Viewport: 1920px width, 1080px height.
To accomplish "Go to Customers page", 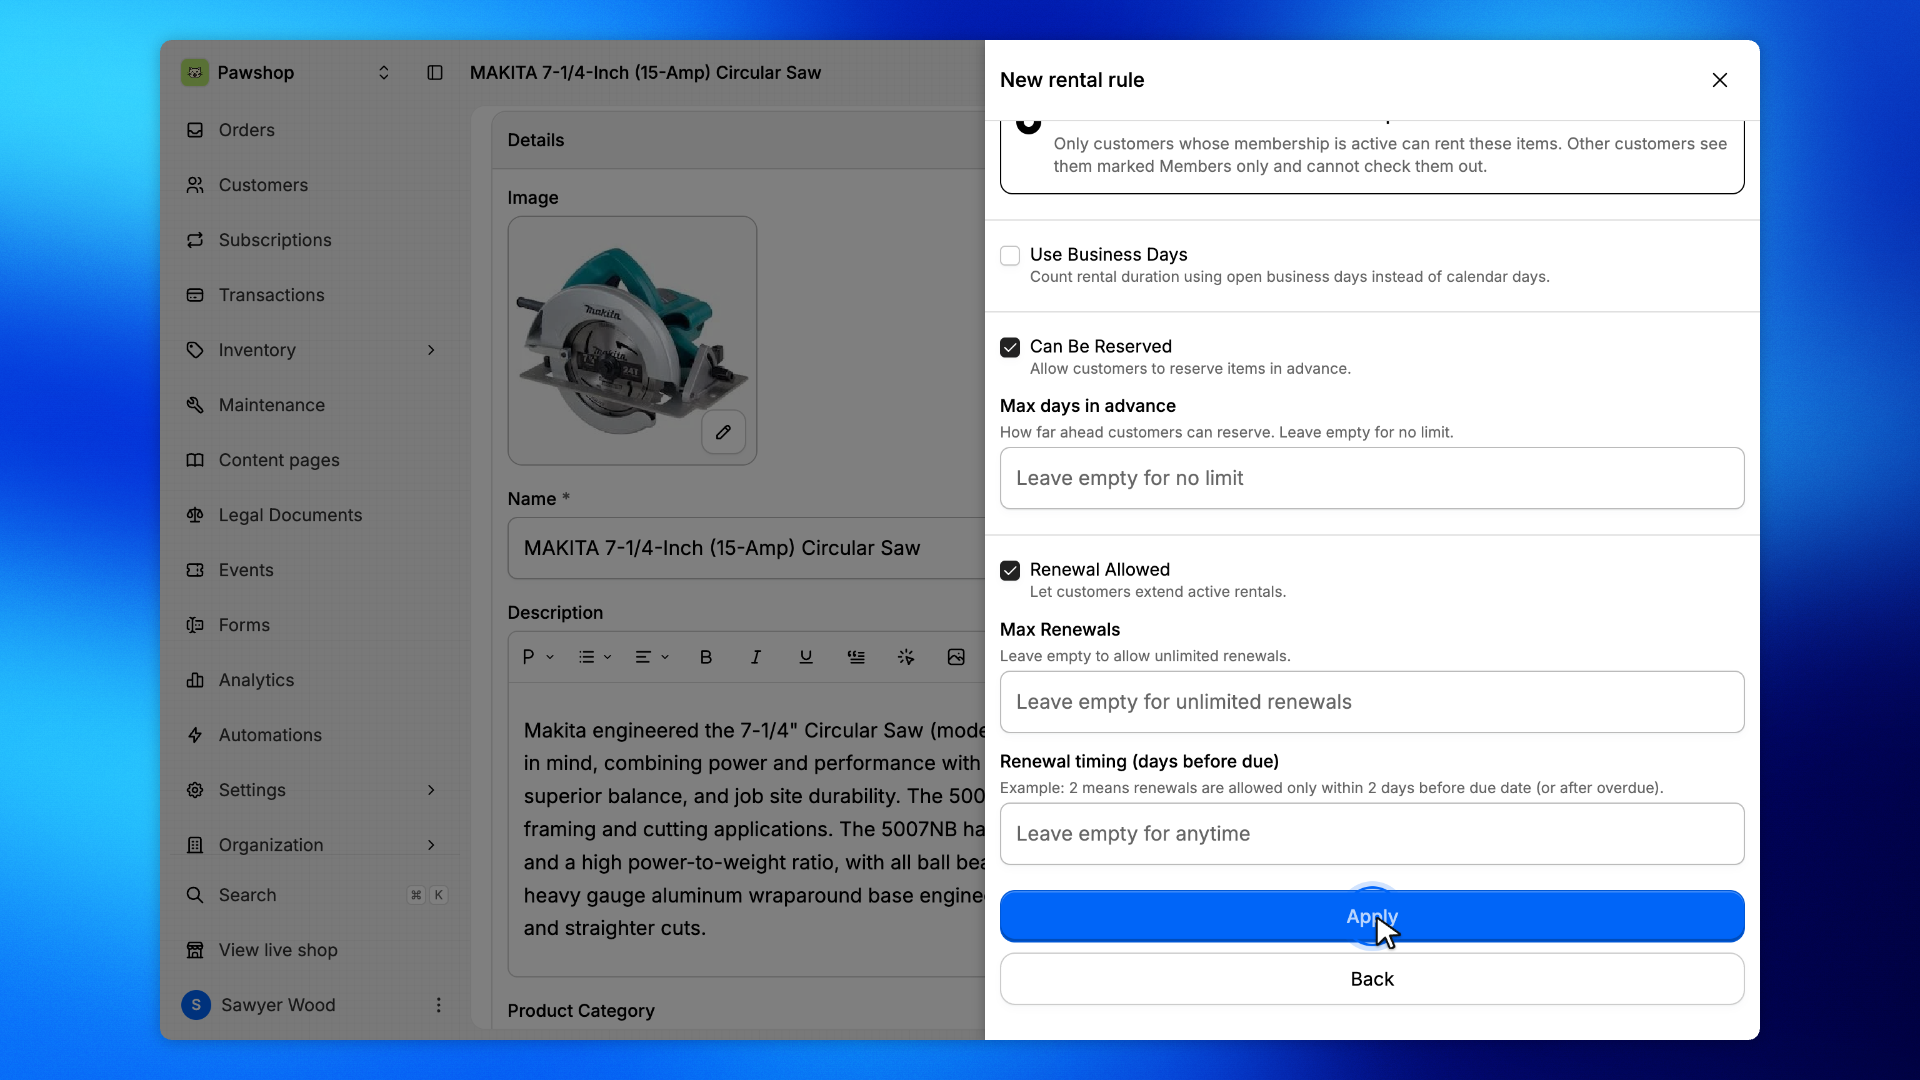I will (x=316, y=185).
